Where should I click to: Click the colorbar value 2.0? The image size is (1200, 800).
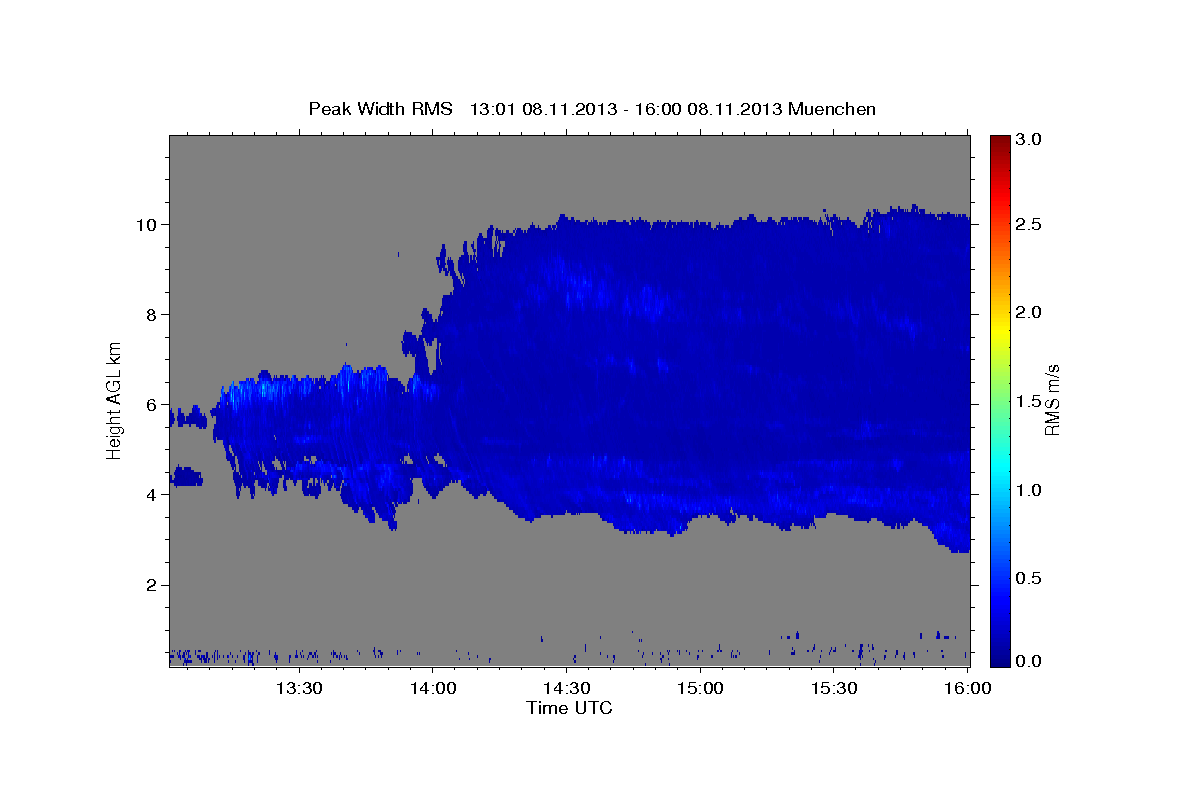(x=1030, y=313)
